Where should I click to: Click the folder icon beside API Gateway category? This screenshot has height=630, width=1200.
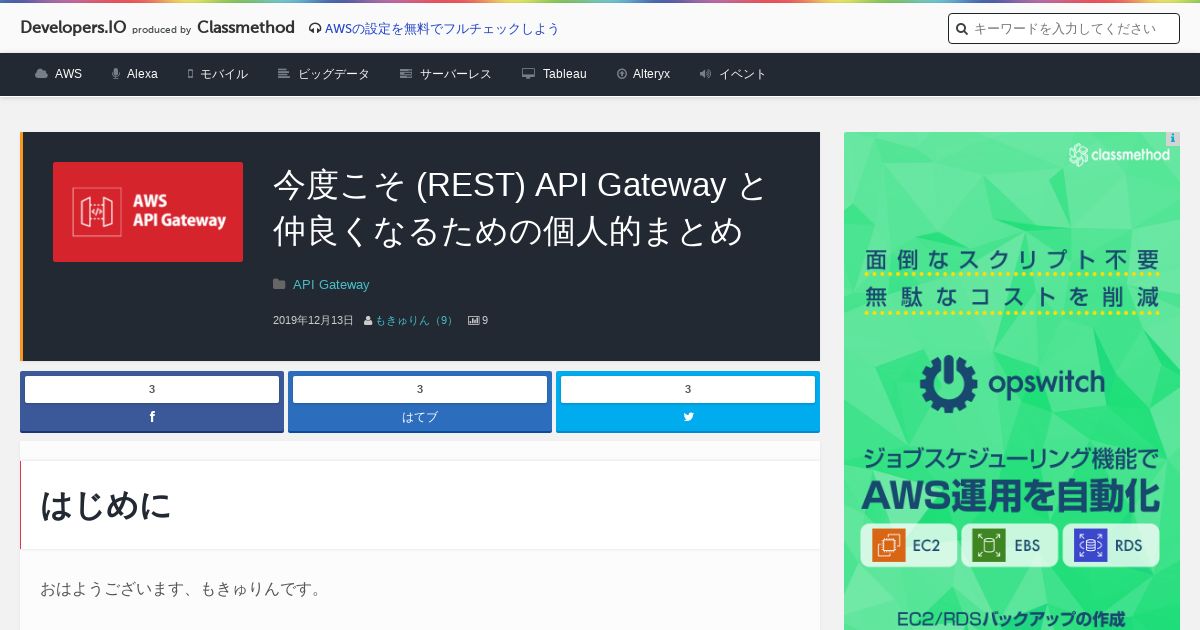[279, 284]
